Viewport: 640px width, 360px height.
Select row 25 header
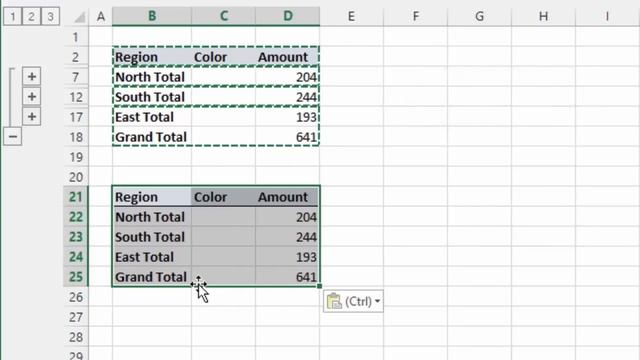coord(76,277)
